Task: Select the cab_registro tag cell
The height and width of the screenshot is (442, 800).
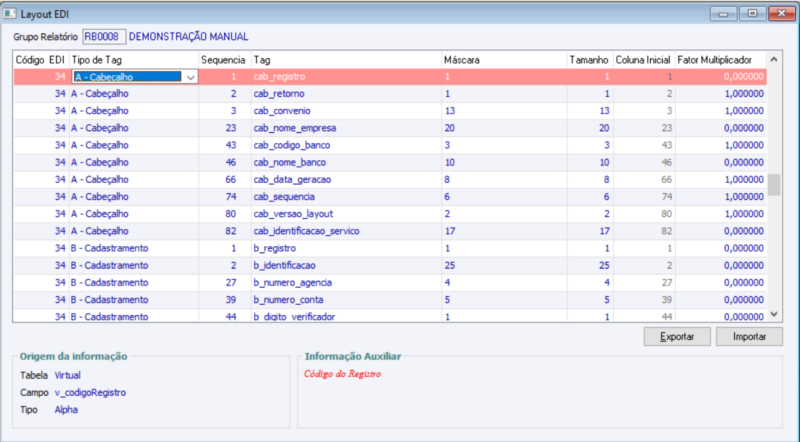Action: [x=346, y=77]
